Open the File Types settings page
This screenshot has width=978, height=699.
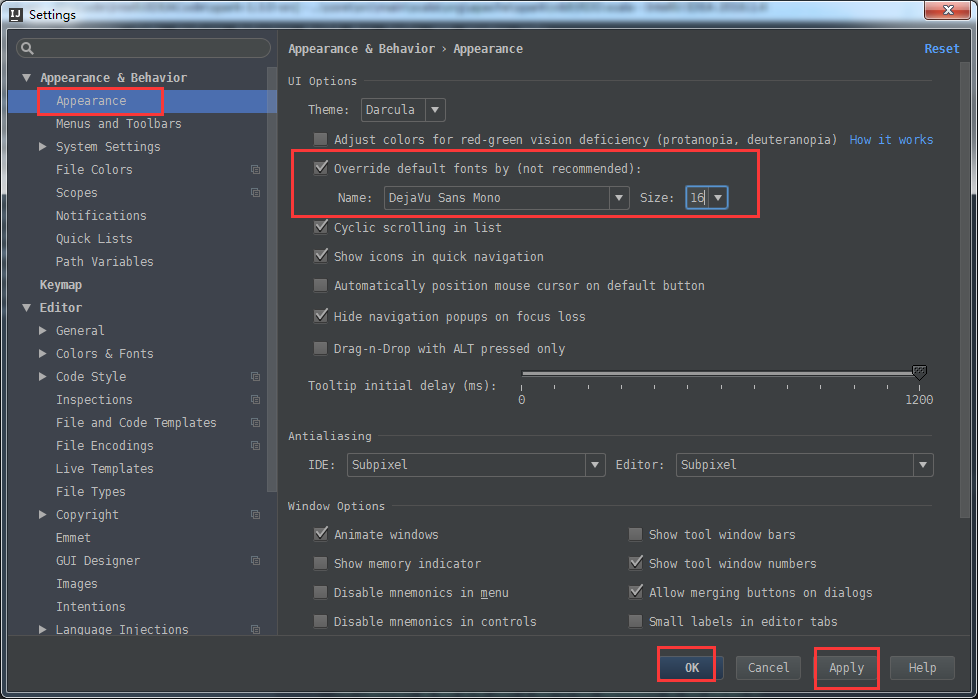point(90,492)
